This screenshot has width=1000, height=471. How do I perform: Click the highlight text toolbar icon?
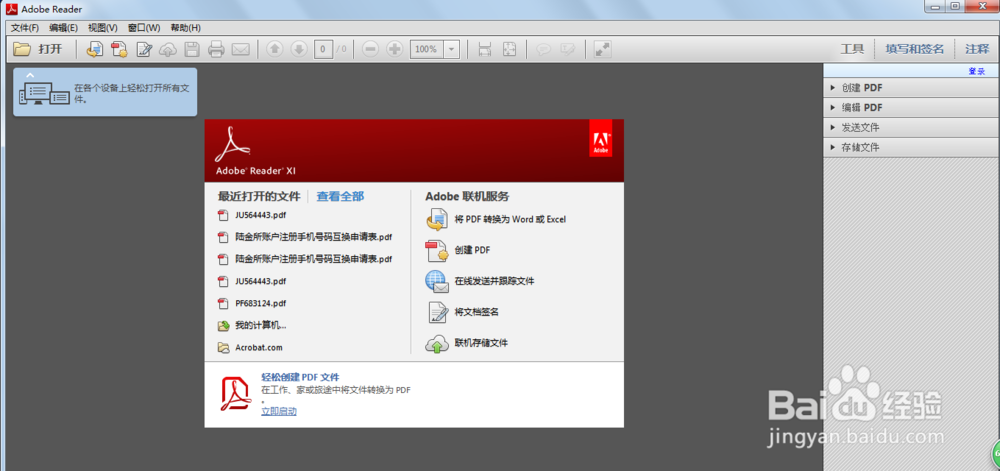coord(568,49)
